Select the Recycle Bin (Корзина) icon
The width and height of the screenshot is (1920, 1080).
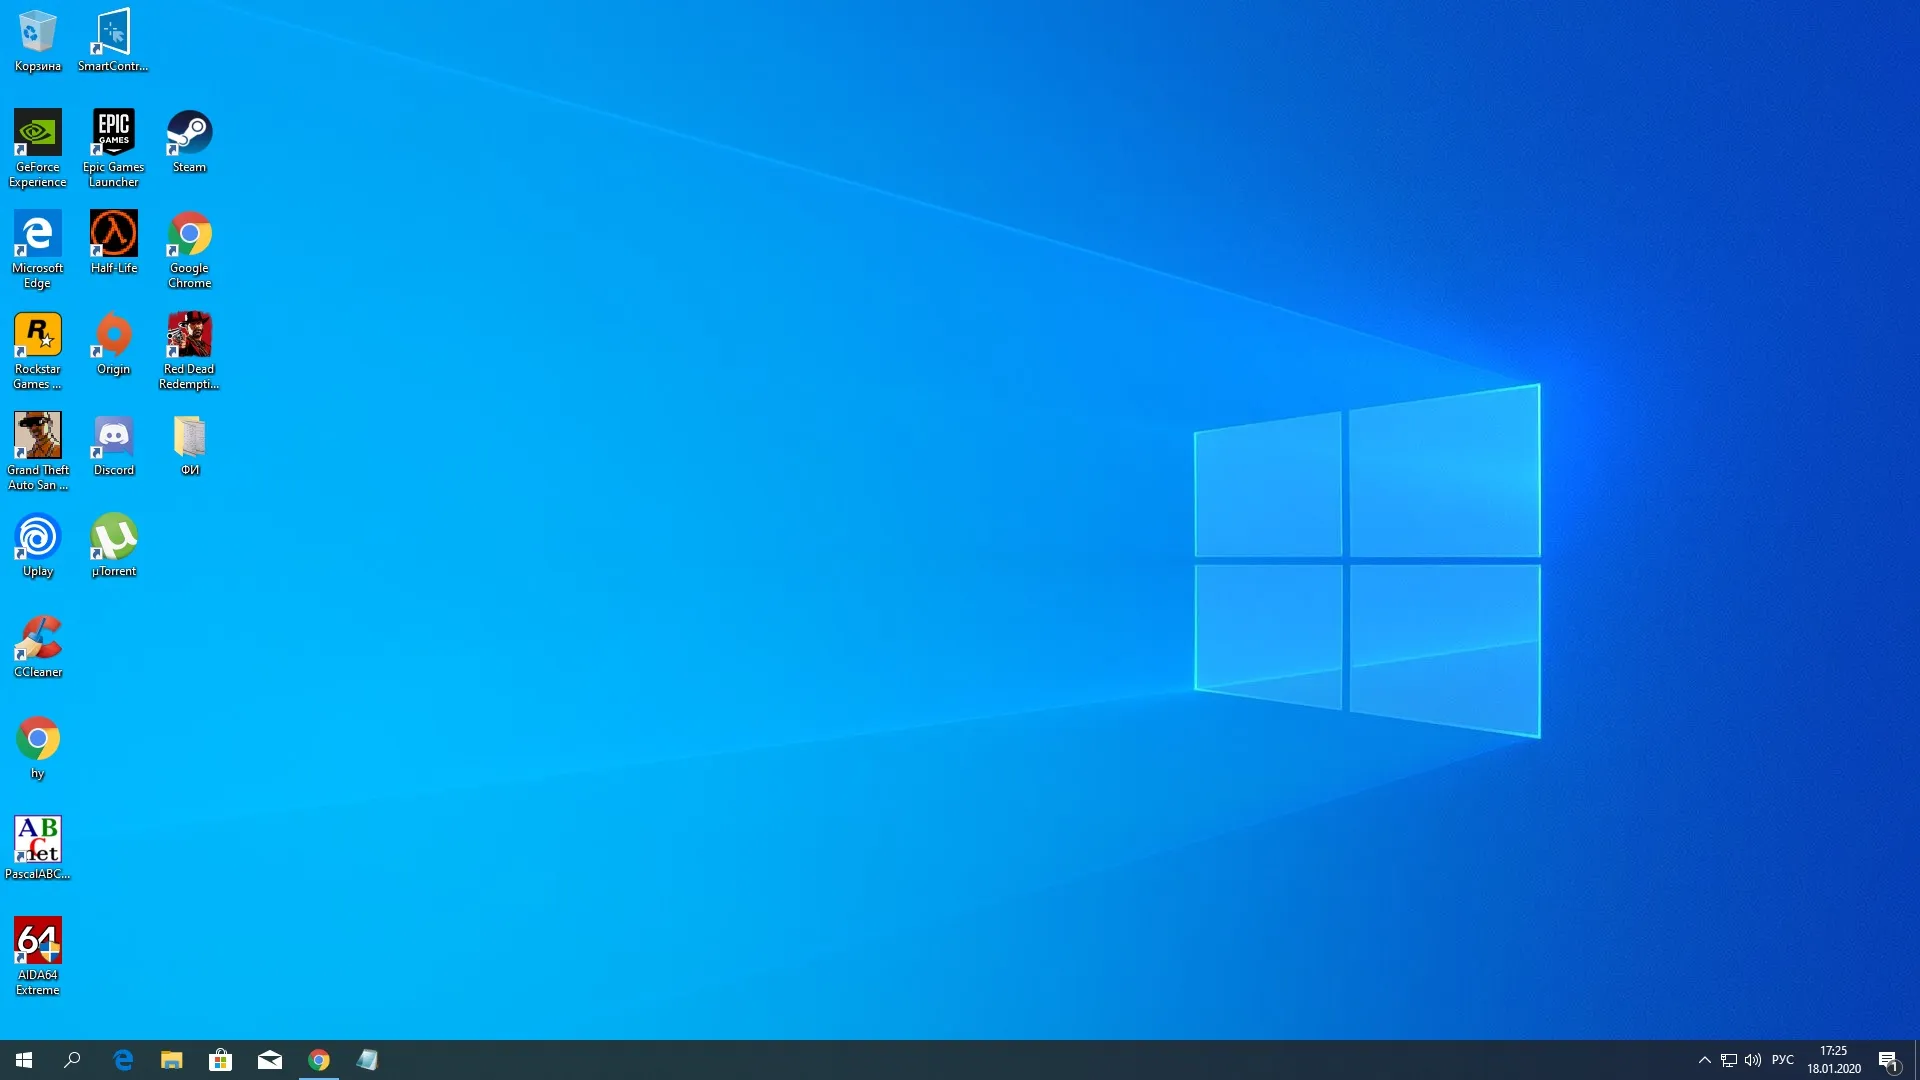pos(37,40)
